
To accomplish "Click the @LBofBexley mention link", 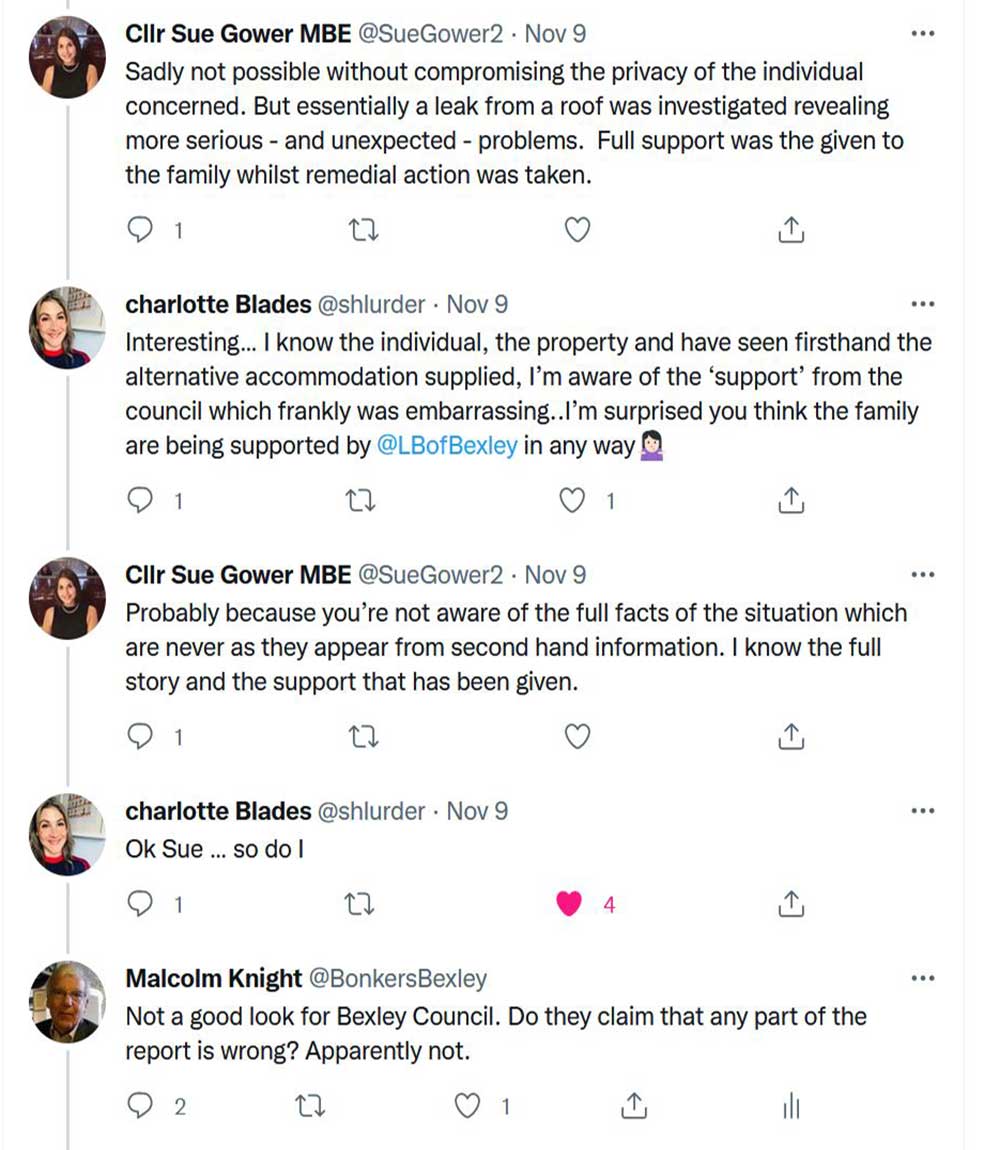I will pos(447,446).
